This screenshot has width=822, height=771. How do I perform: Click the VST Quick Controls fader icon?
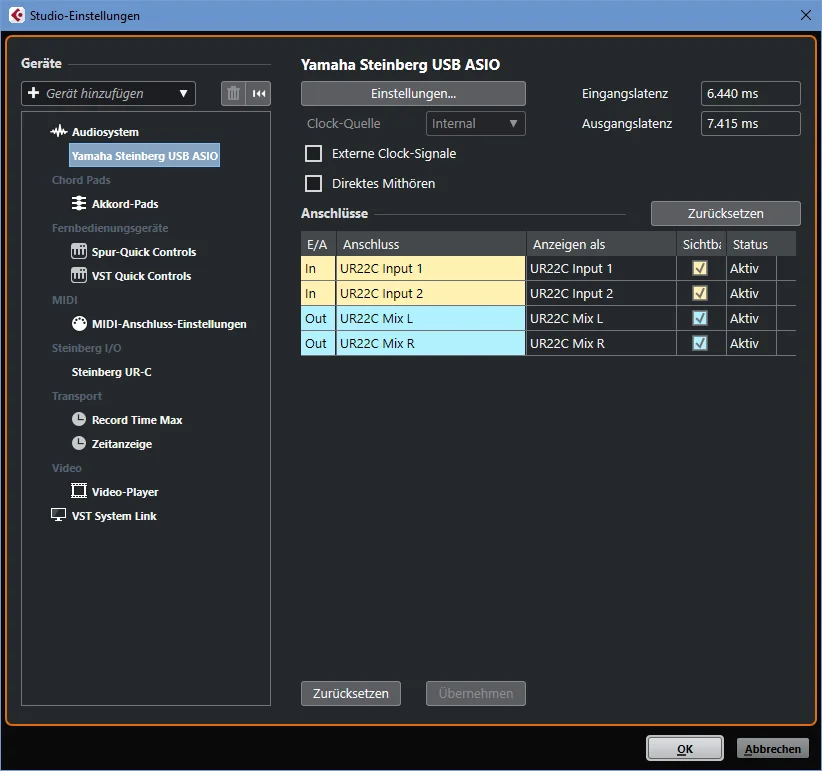pos(79,275)
